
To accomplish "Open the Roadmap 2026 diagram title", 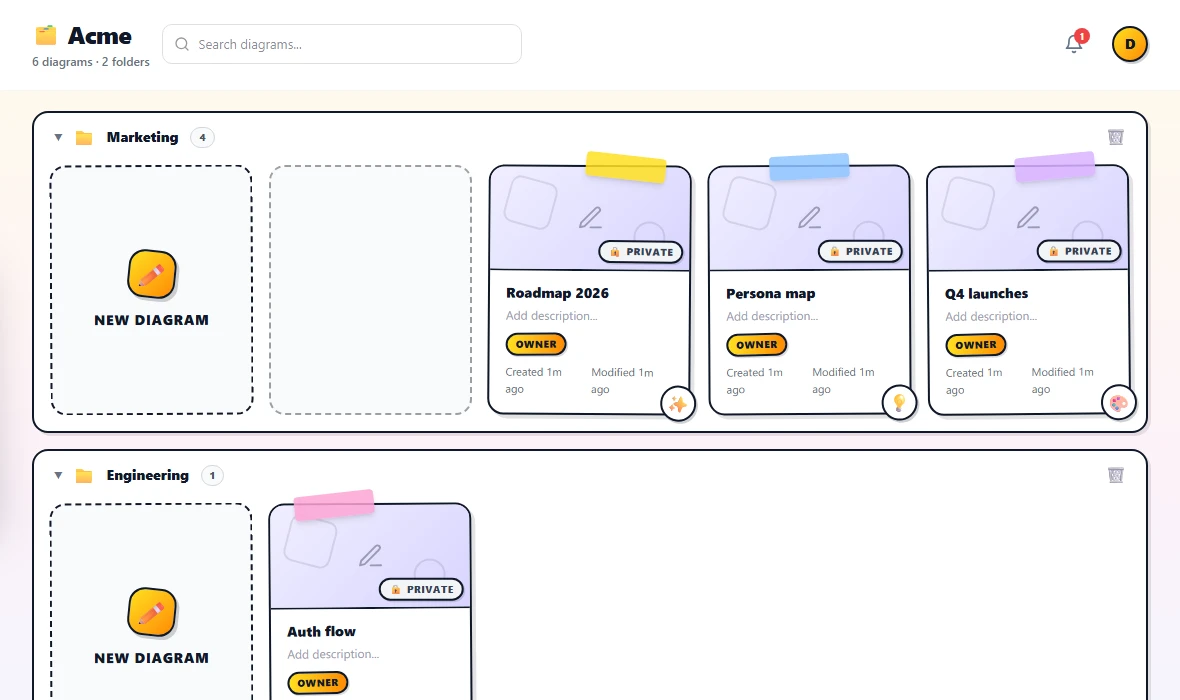I will click(x=558, y=293).
